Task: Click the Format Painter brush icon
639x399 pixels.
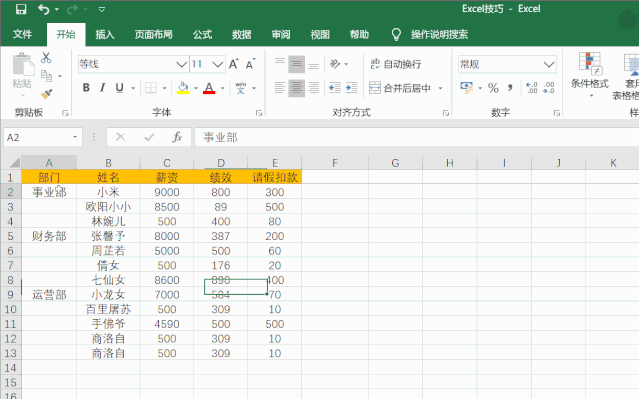Action: point(46,94)
